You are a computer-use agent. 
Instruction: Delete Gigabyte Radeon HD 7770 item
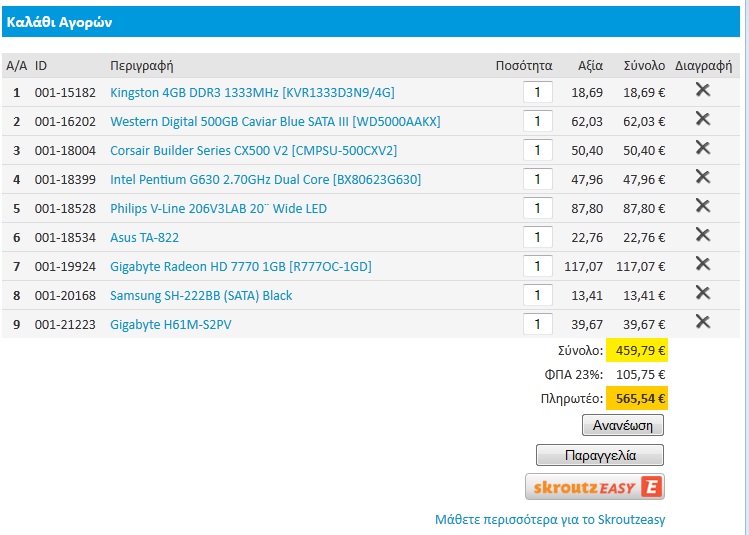click(x=703, y=264)
